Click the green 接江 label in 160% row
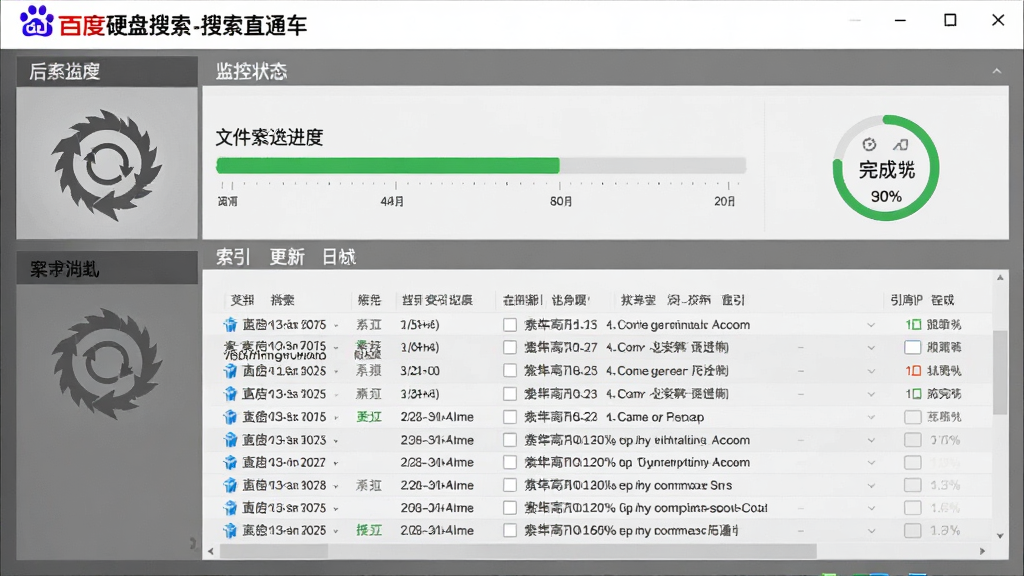The height and width of the screenshot is (576, 1024). [369, 530]
